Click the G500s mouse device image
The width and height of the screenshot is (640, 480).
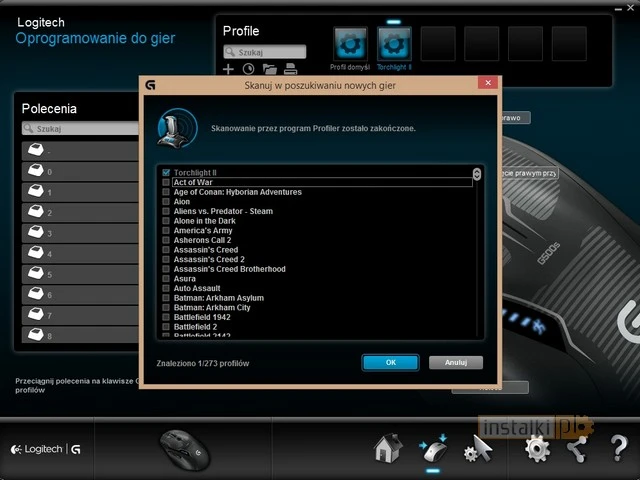(184, 450)
